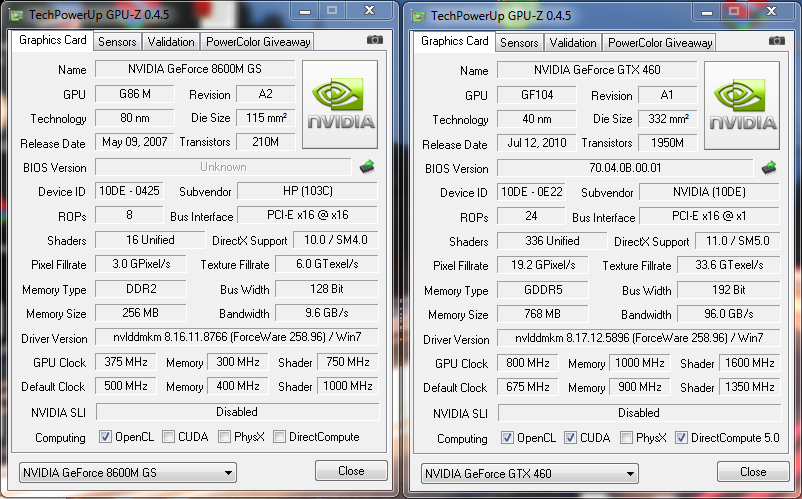Minimize the left GPU-Z window
Screen dimensions: 802x499
tap(305, 11)
